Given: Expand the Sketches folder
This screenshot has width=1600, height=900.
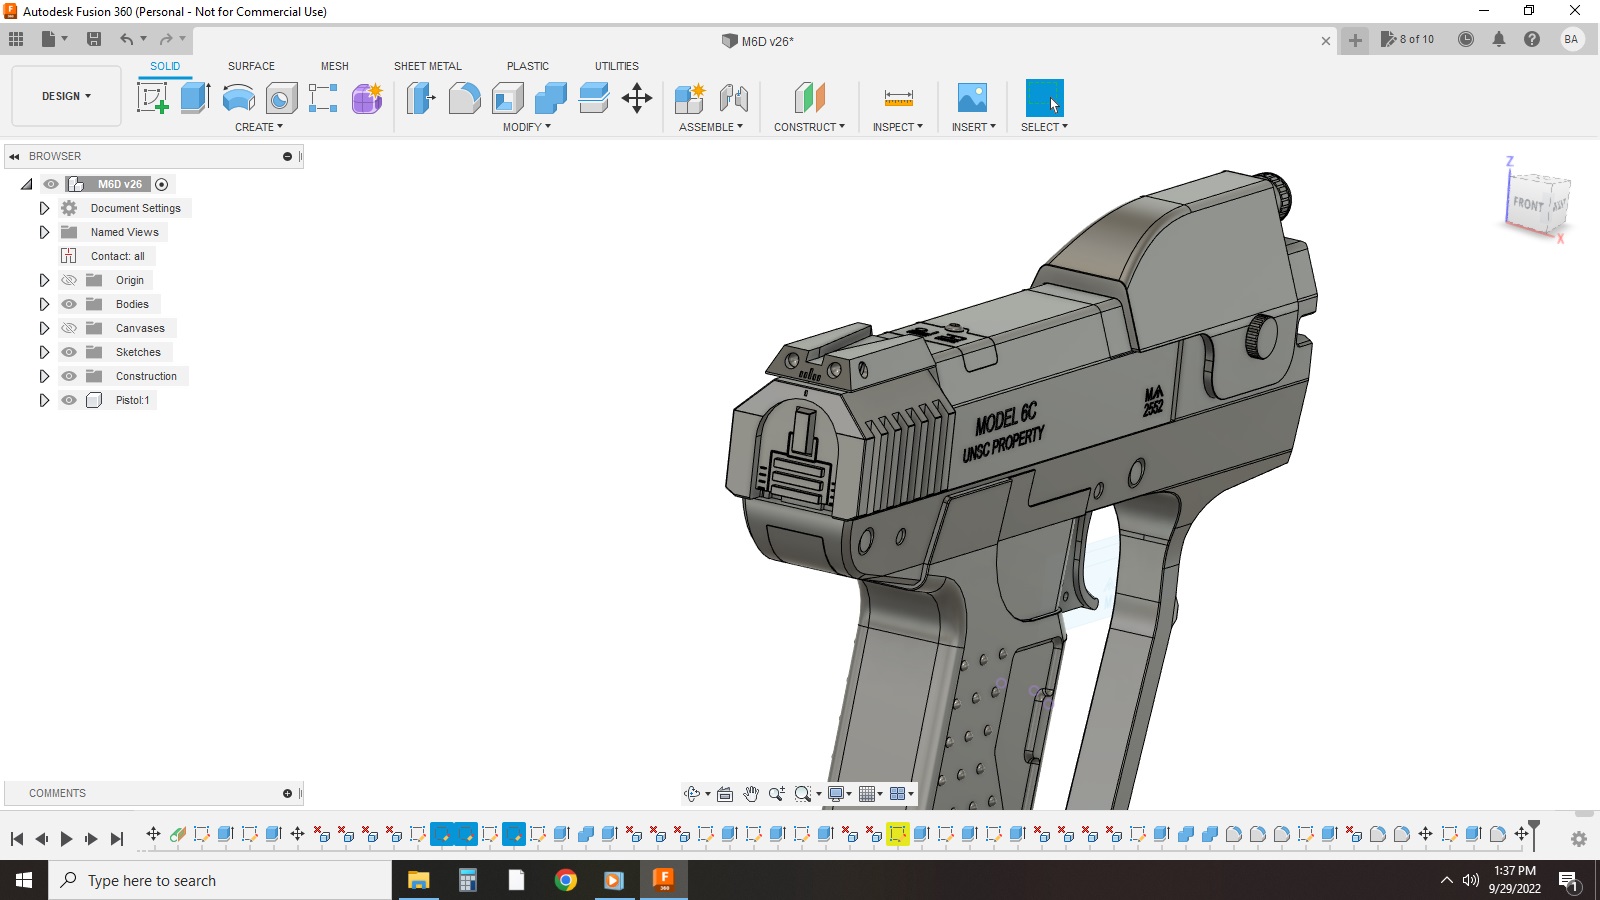Looking at the screenshot, I should 44,352.
